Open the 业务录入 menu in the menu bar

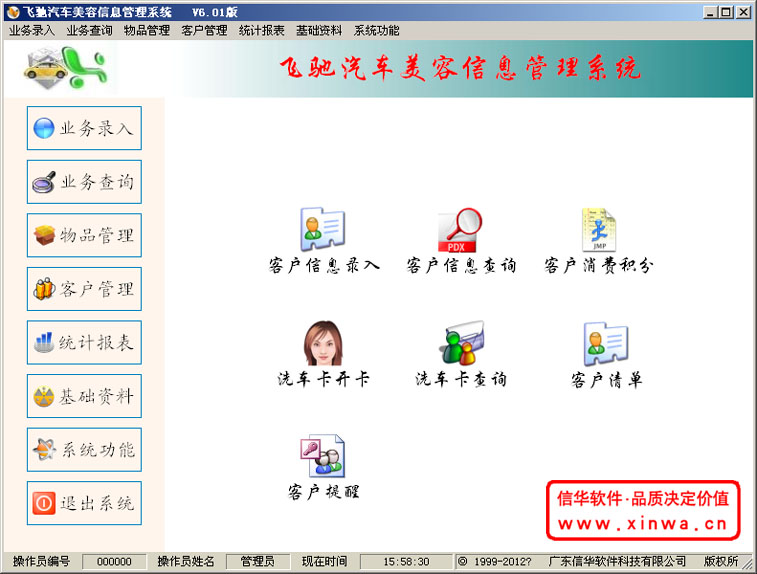[x=32, y=31]
